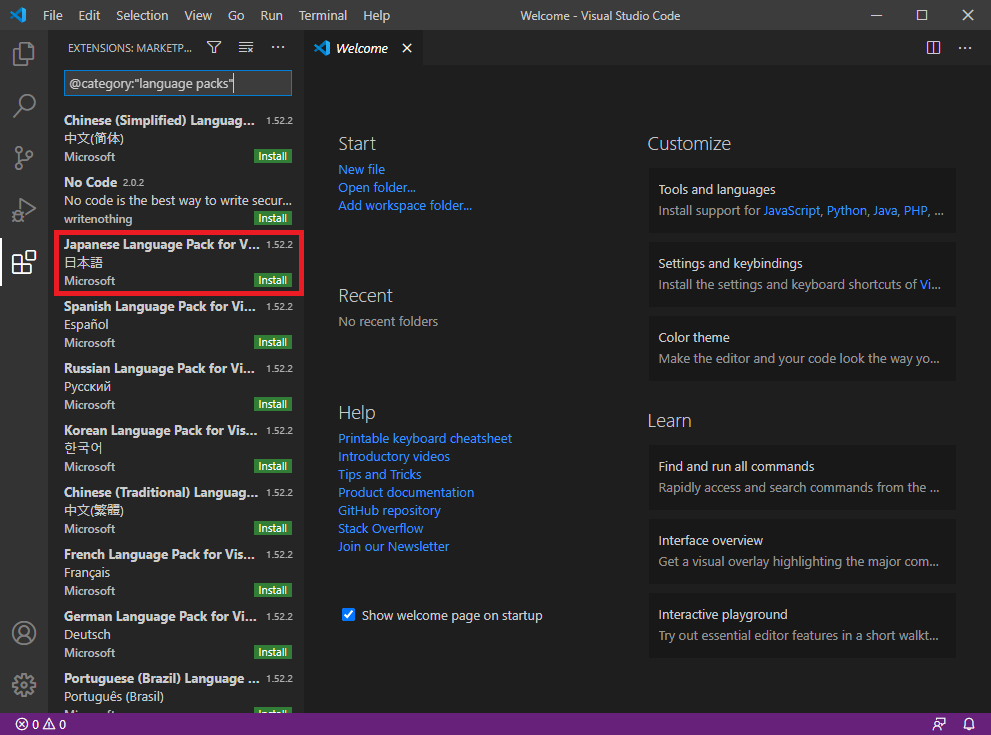Open the Selection menu
Screen dimensions: 991x735
142,15
